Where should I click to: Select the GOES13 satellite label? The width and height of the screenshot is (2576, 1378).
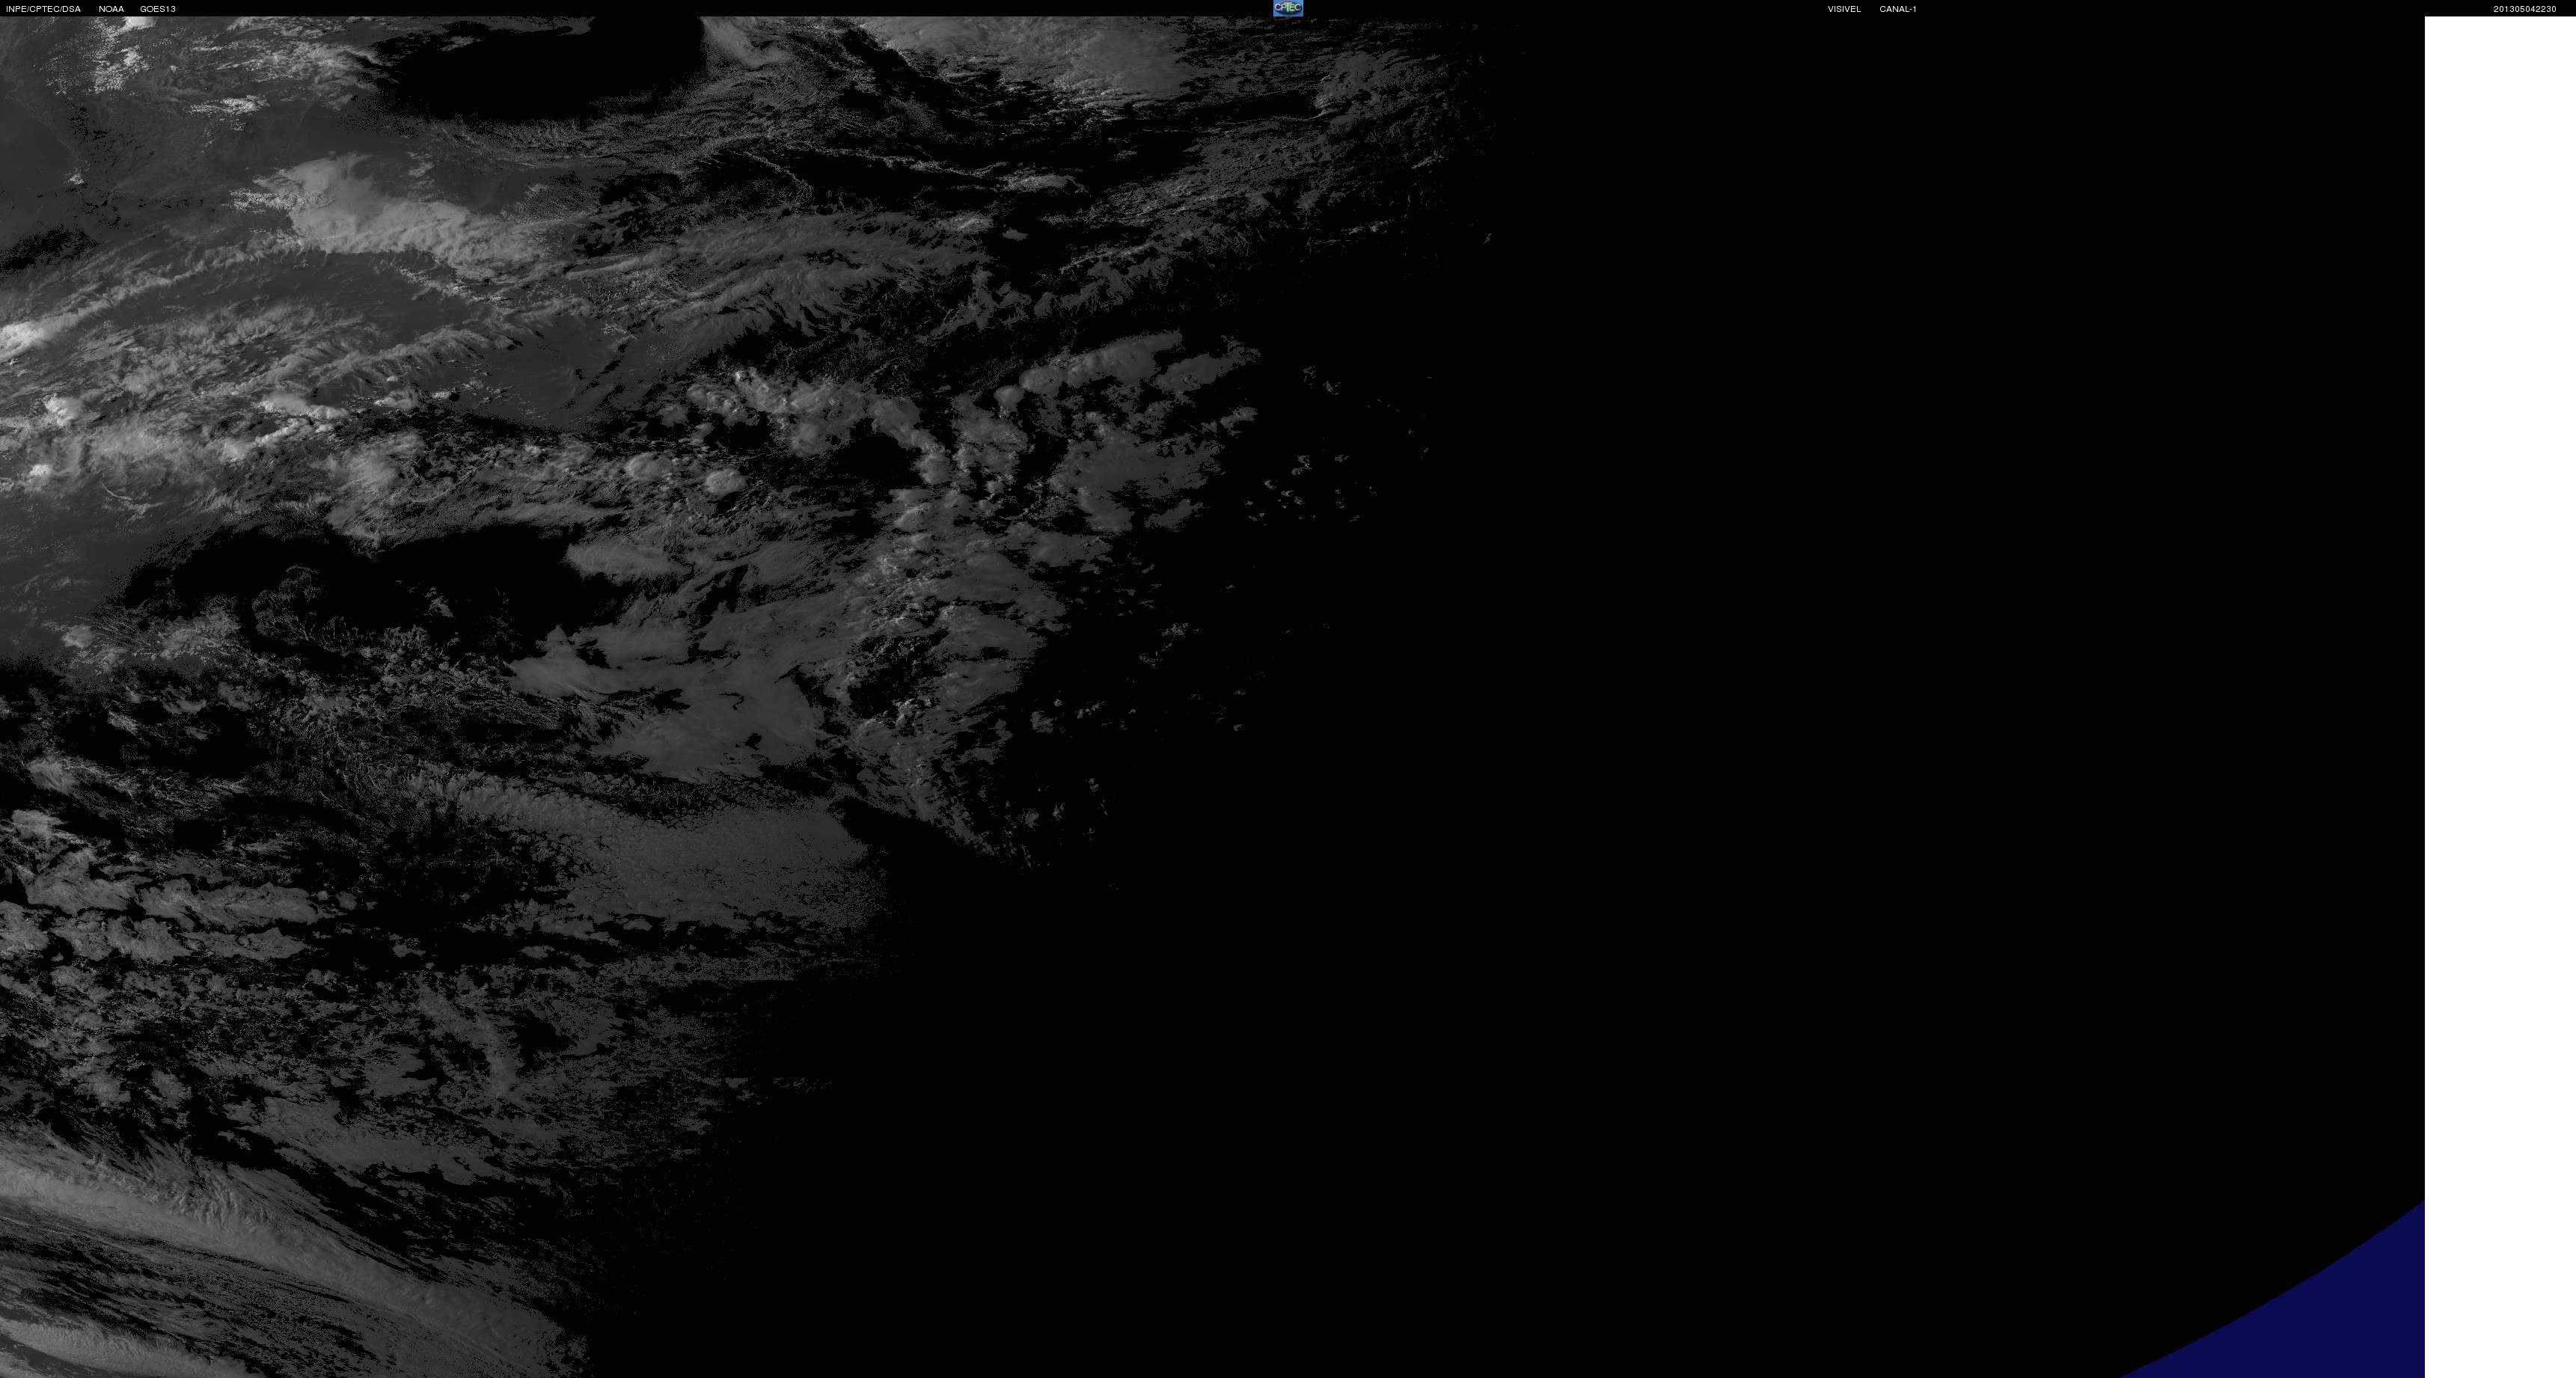pyautogui.click(x=158, y=9)
